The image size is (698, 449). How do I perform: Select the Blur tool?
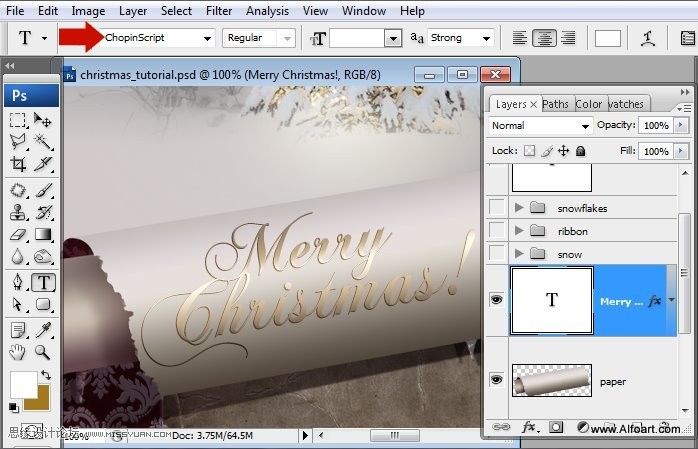pyautogui.click(x=18, y=256)
